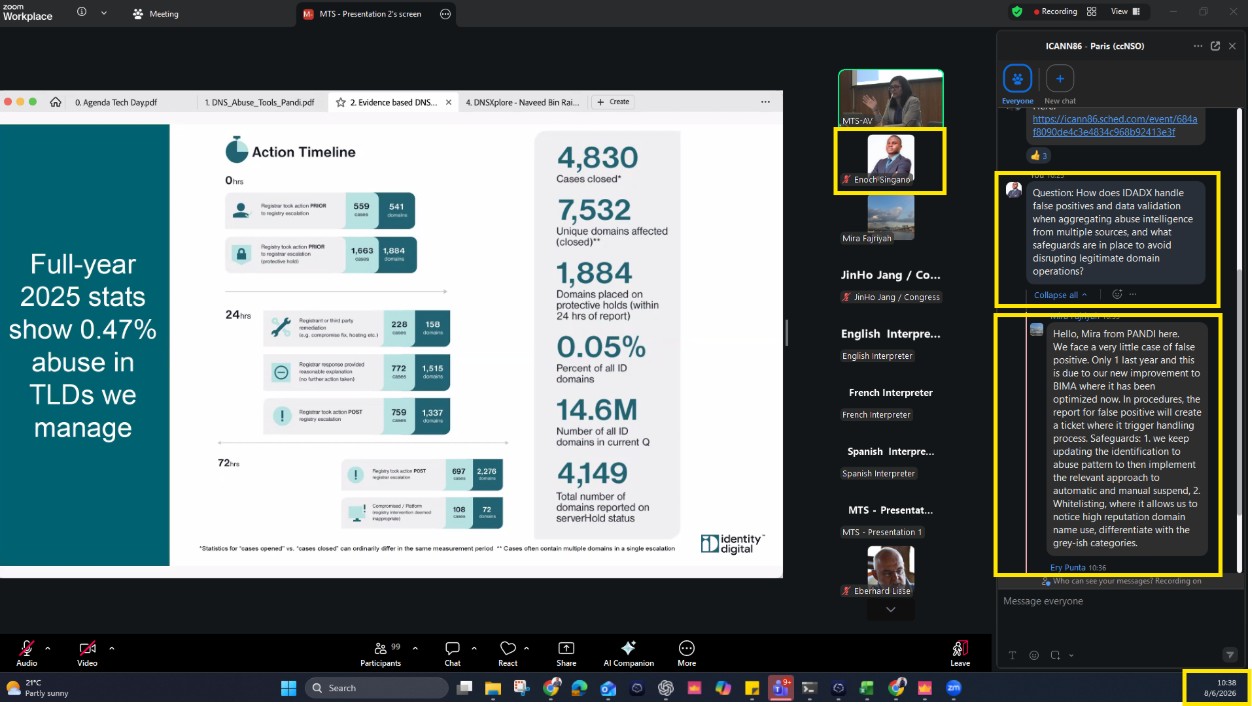Expand the caret beside Participants

click(415, 648)
